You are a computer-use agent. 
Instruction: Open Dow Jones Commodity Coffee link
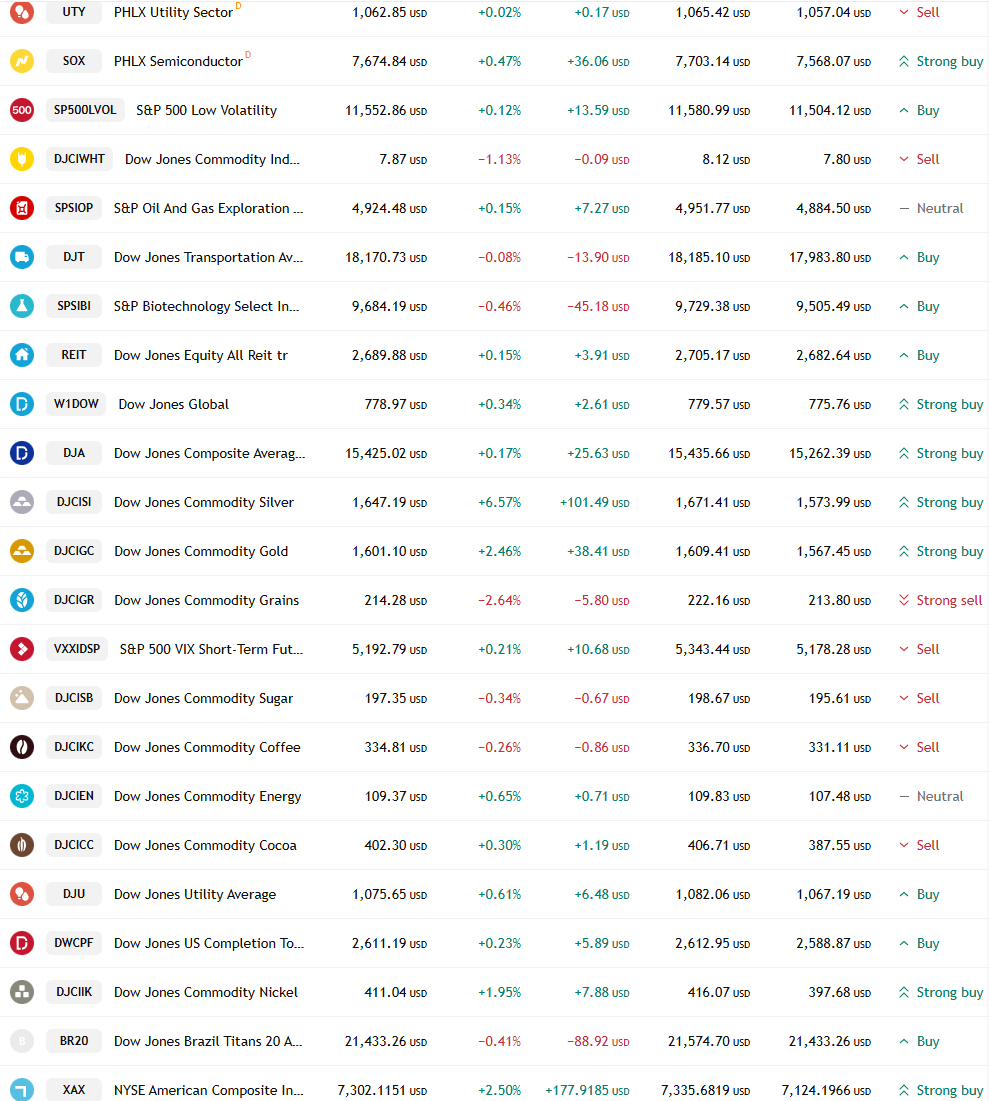pyautogui.click(x=207, y=747)
